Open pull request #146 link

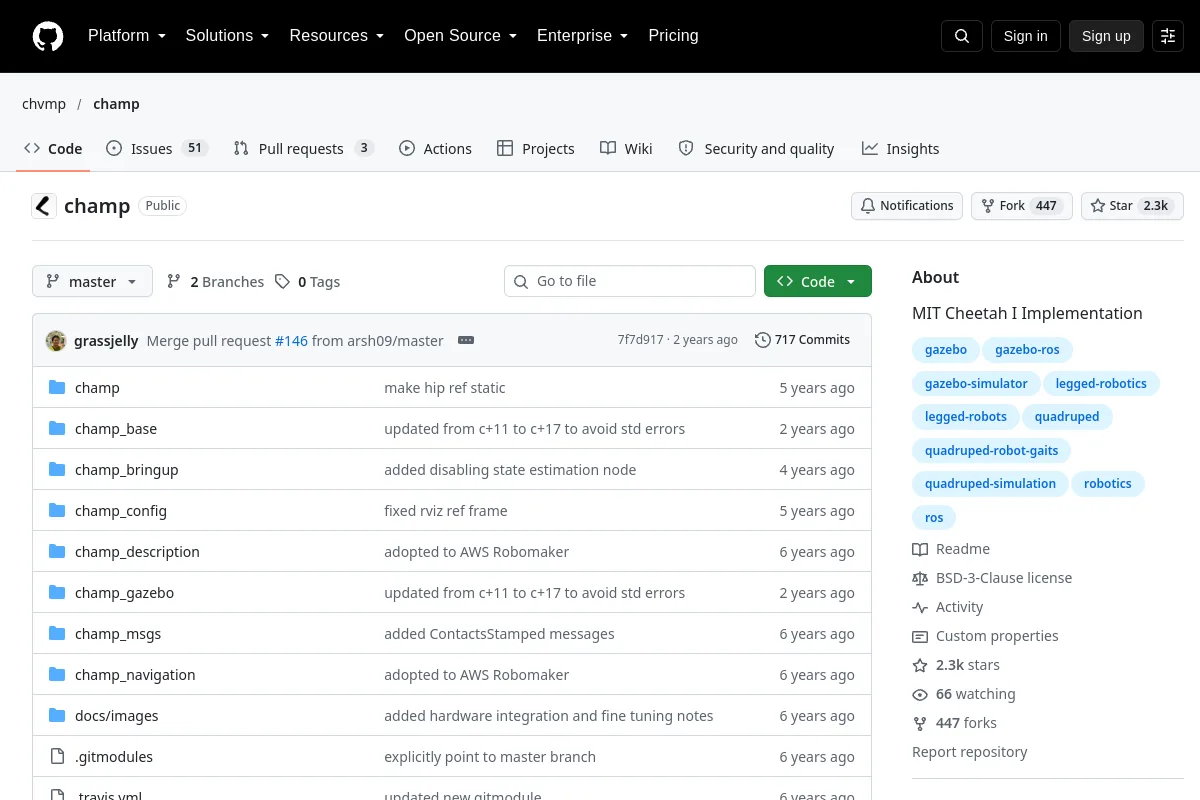point(291,340)
